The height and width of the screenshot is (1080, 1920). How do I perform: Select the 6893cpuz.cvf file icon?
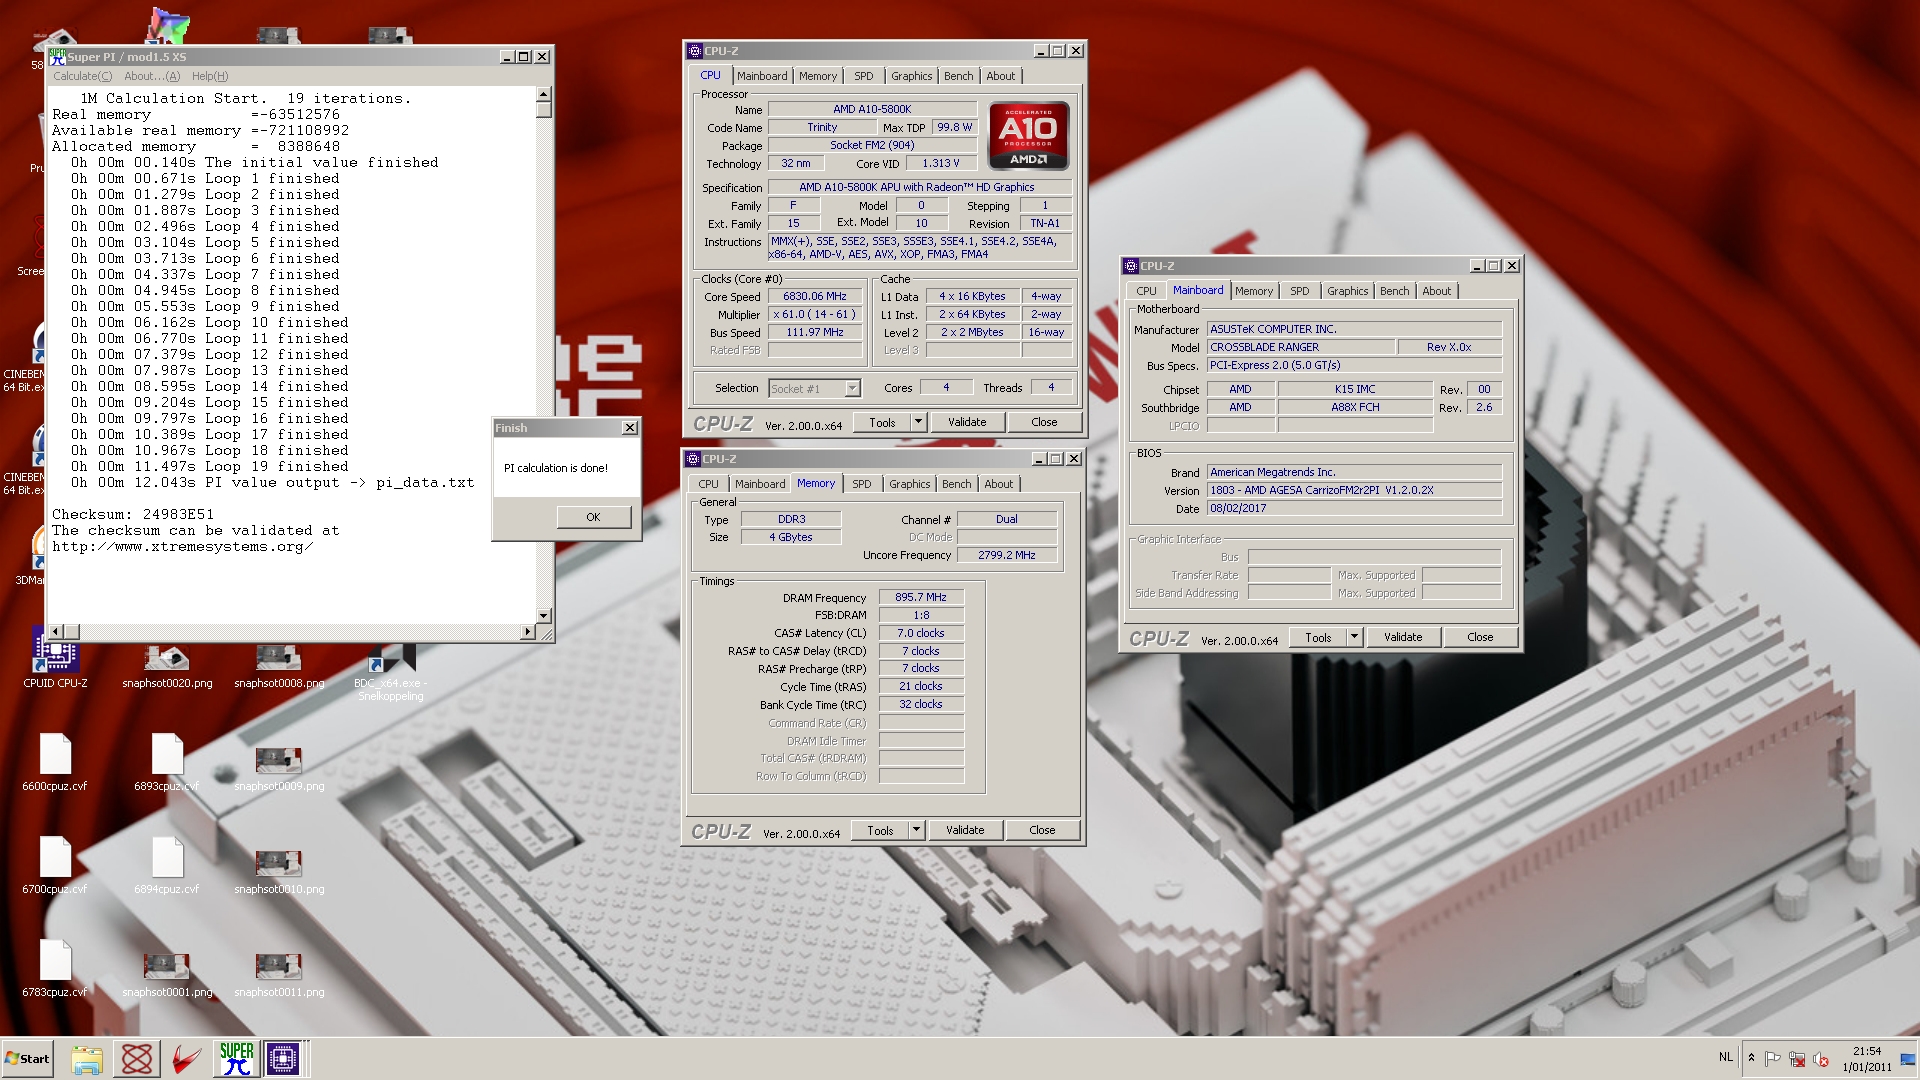click(x=167, y=762)
